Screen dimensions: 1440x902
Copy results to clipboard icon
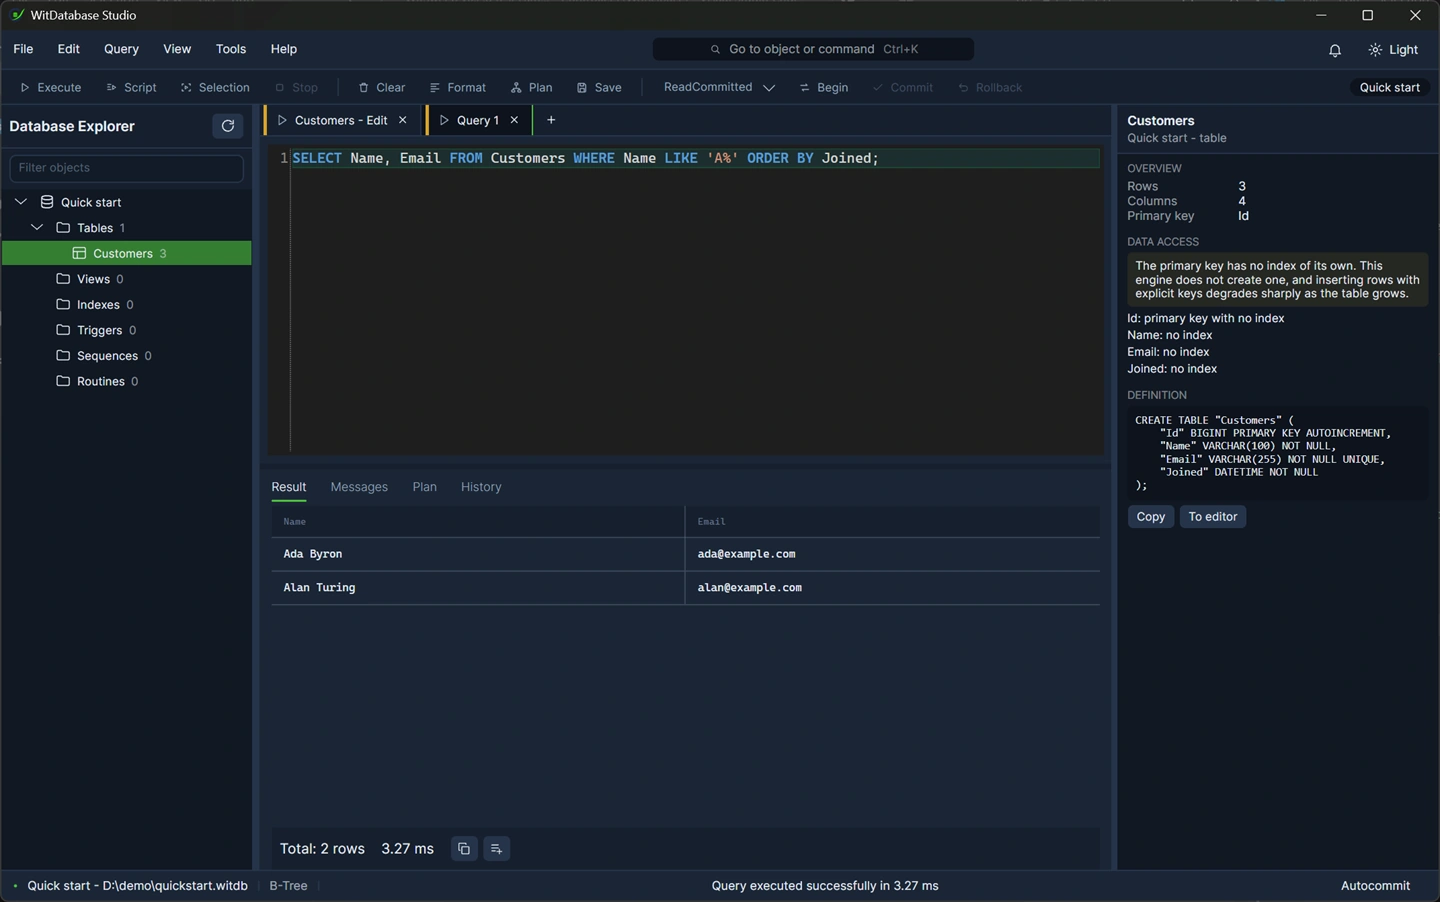coord(464,849)
